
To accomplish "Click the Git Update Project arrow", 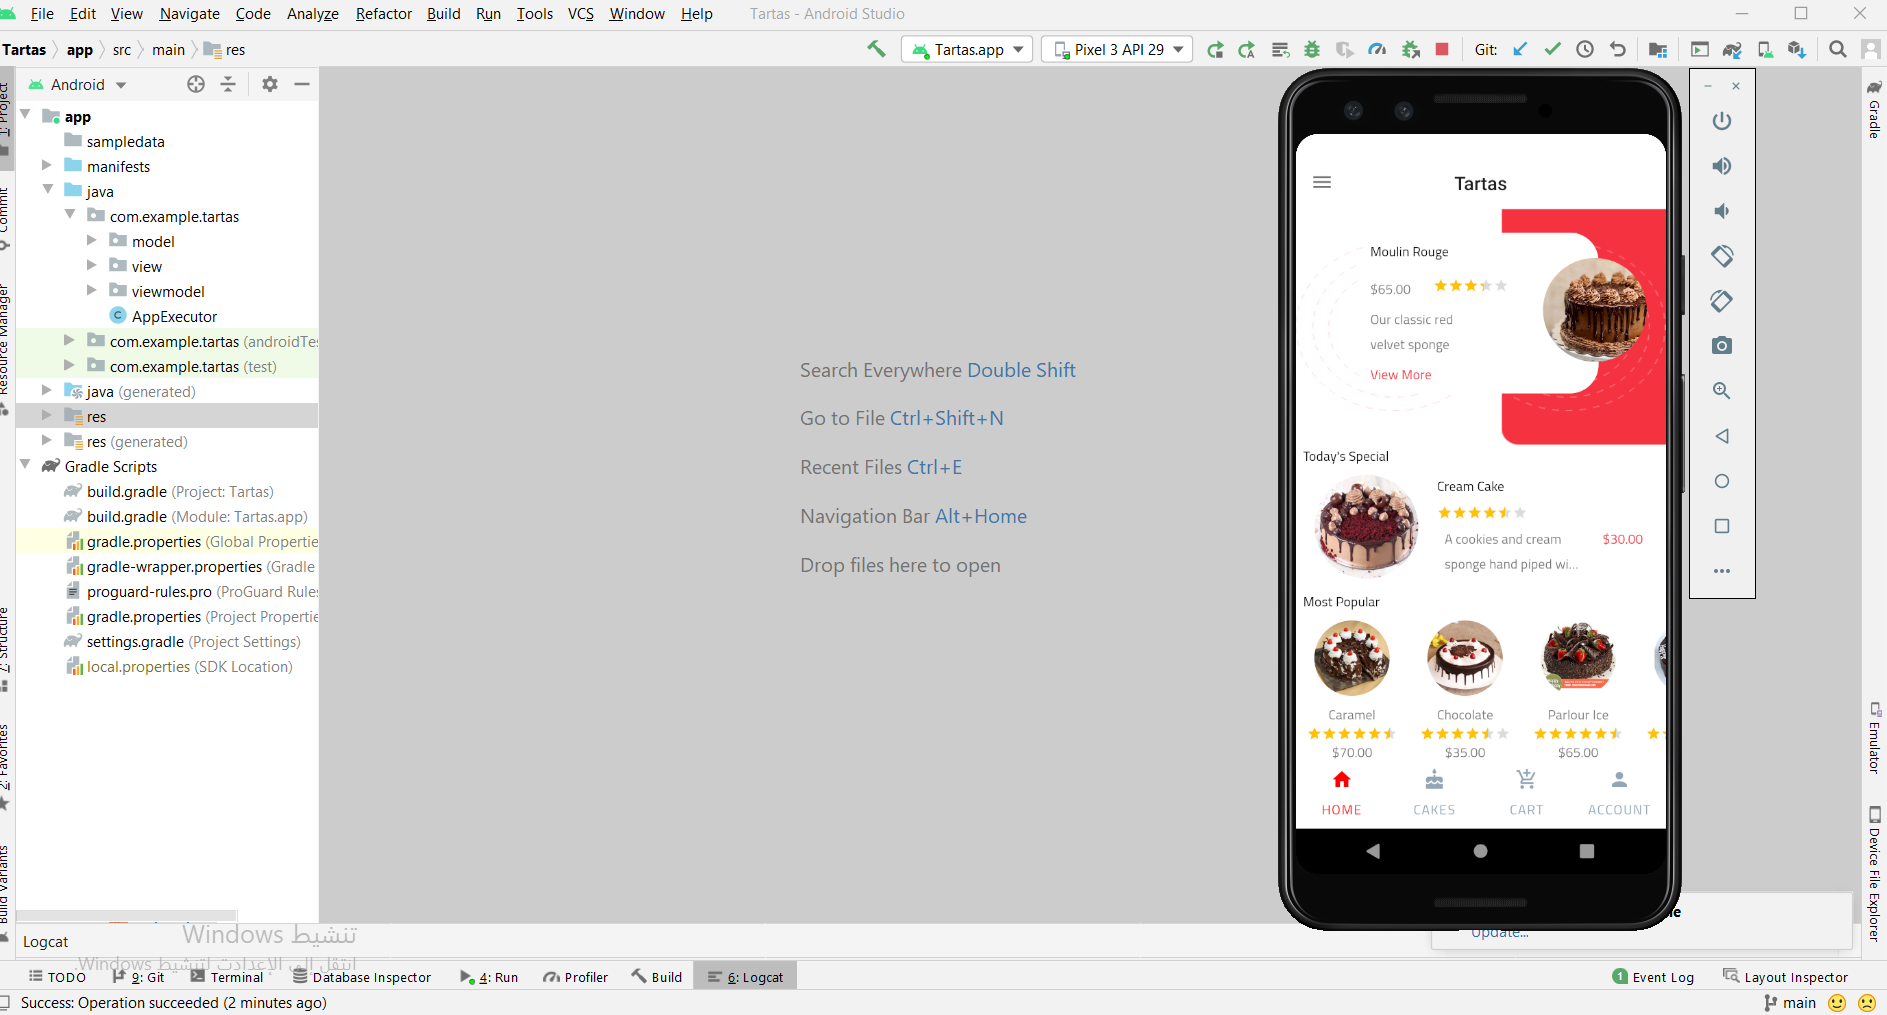I will coord(1520,49).
